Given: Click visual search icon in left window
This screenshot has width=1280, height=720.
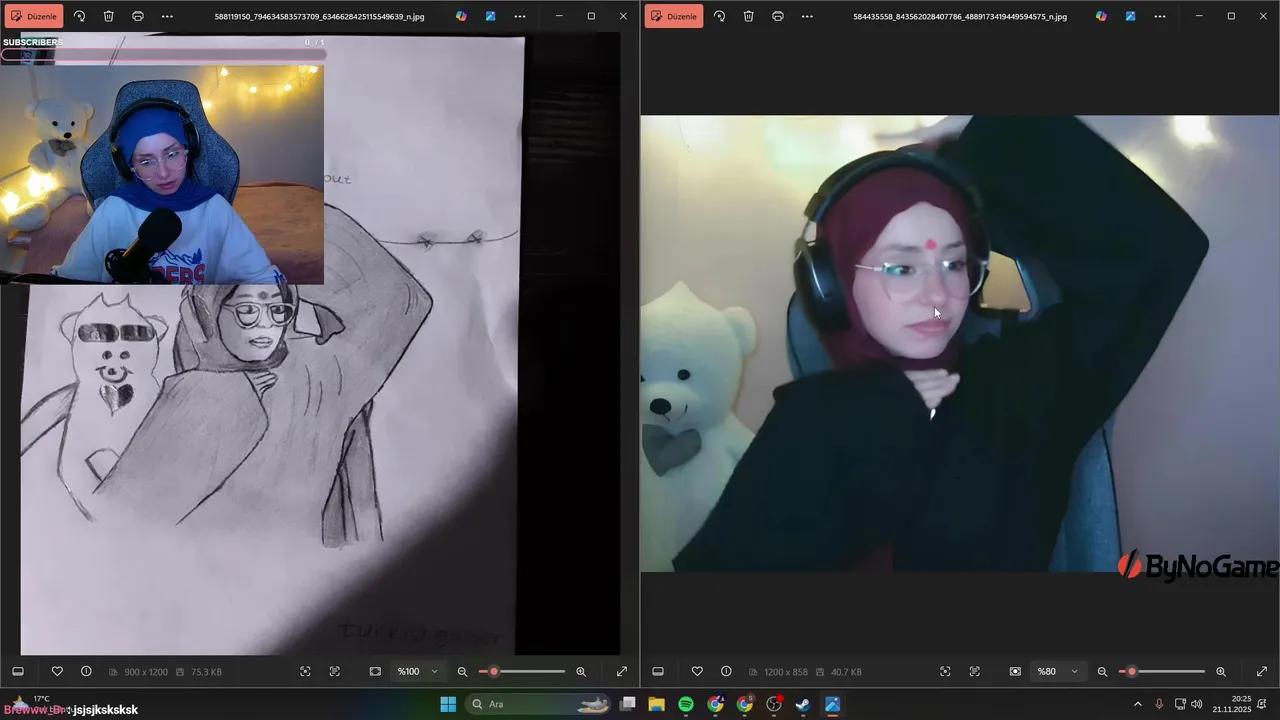Looking at the screenshot, I should [305, 671].
